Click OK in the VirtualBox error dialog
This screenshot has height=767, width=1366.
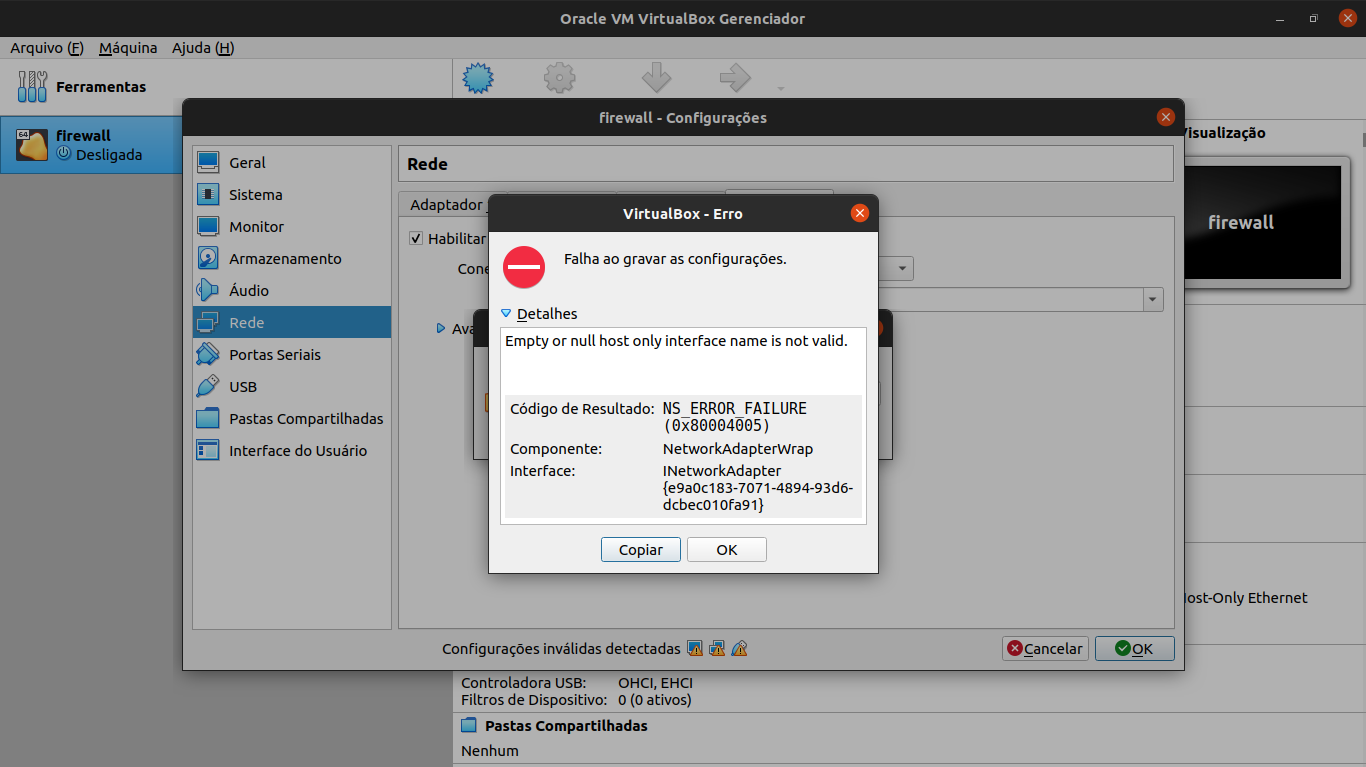coord(727,550)
